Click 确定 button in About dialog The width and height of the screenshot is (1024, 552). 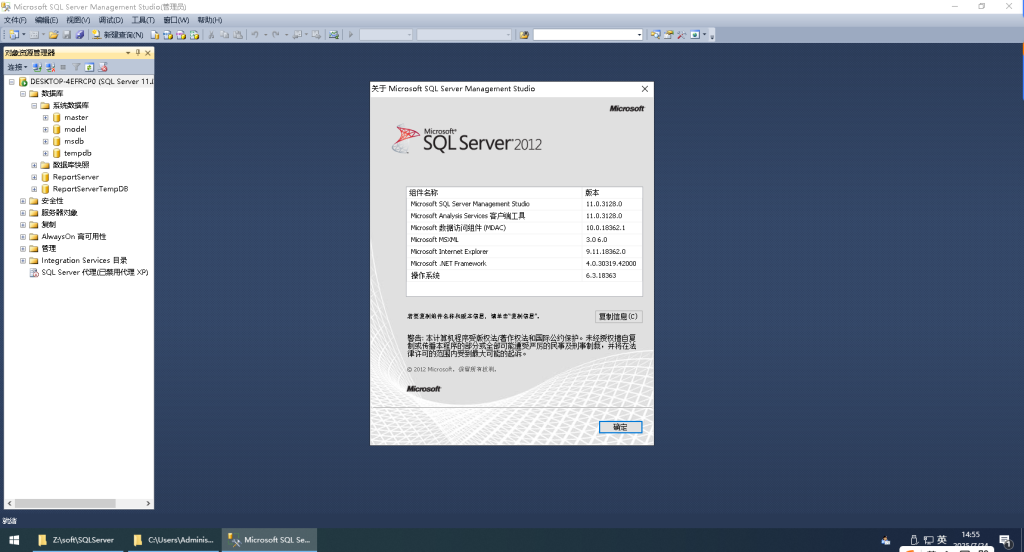point(620,427)
